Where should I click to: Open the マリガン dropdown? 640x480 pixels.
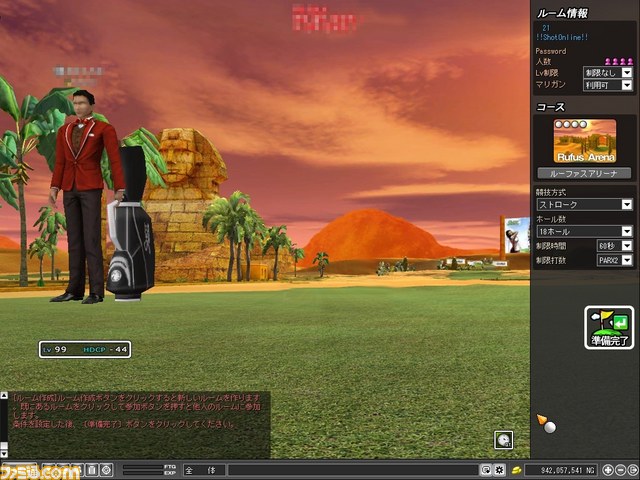(608, 85)
